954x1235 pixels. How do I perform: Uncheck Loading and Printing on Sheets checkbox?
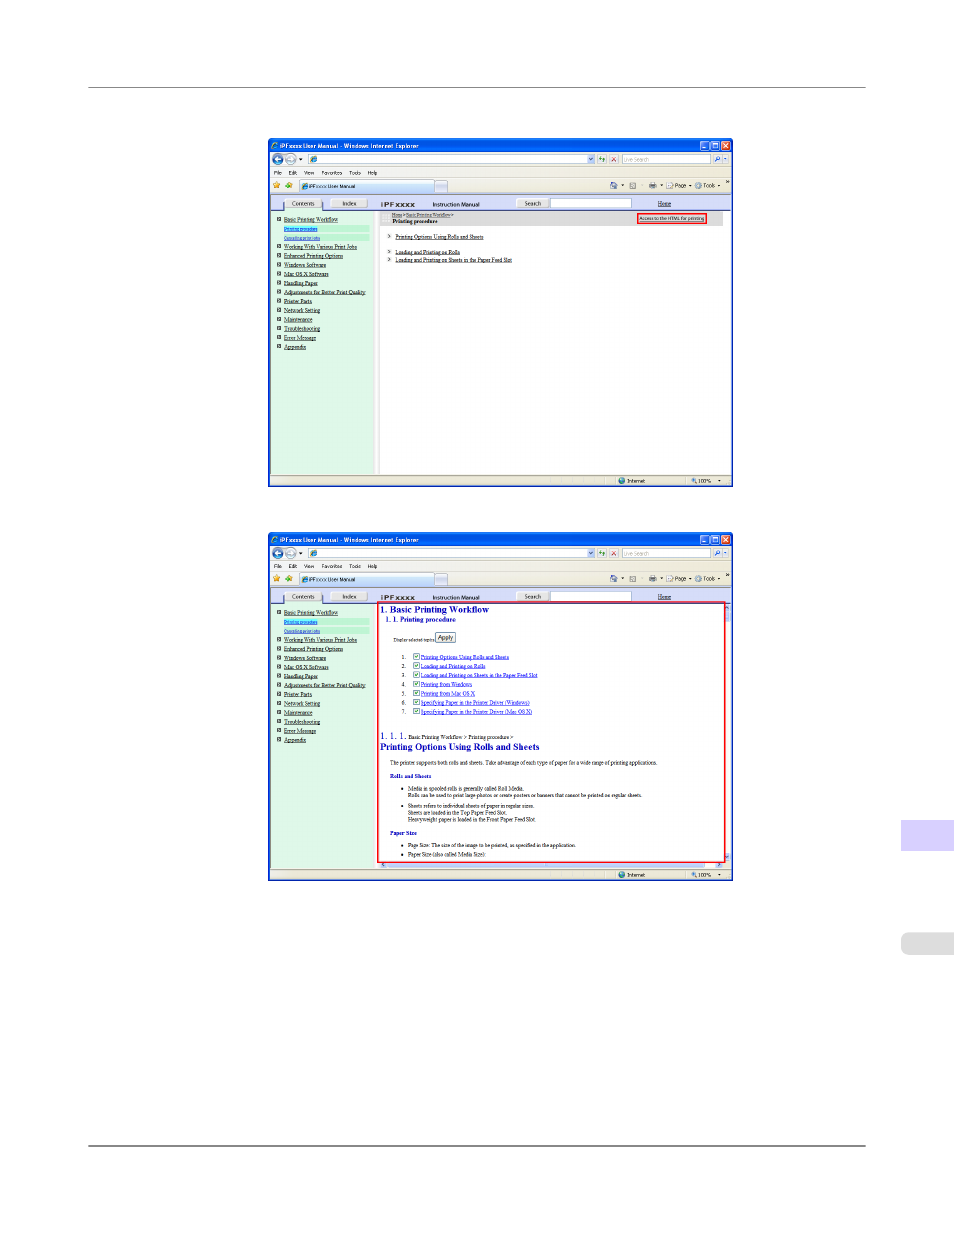click(x=416, y=675)
